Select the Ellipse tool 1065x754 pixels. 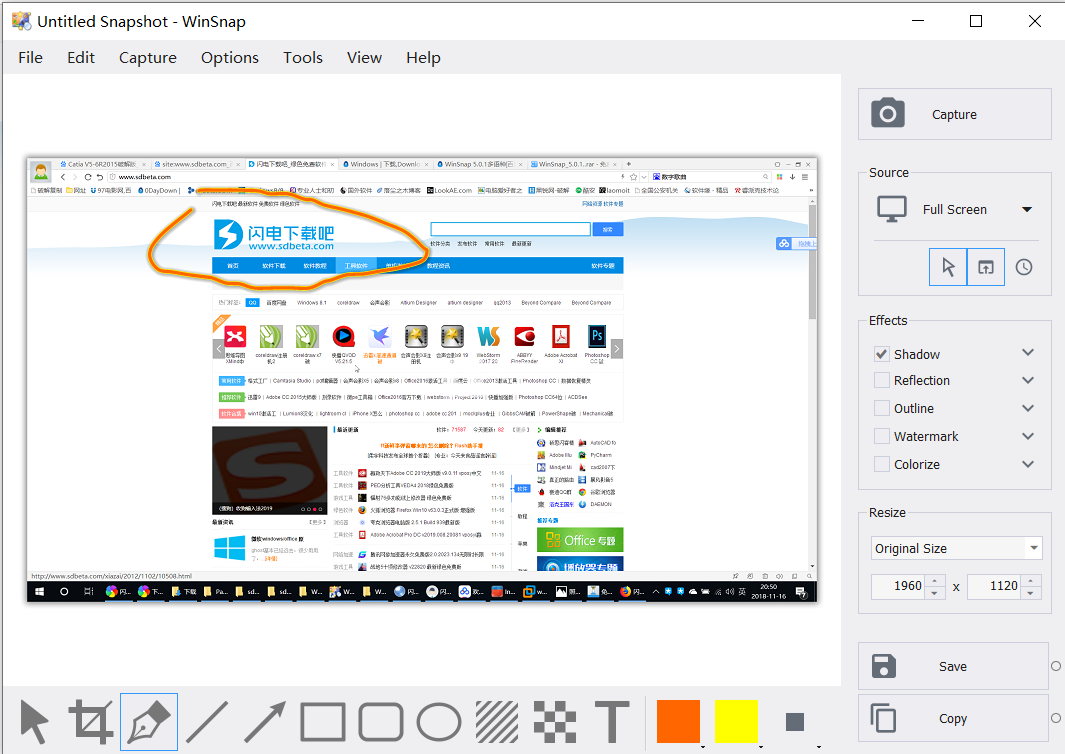[x=439, y=721]
